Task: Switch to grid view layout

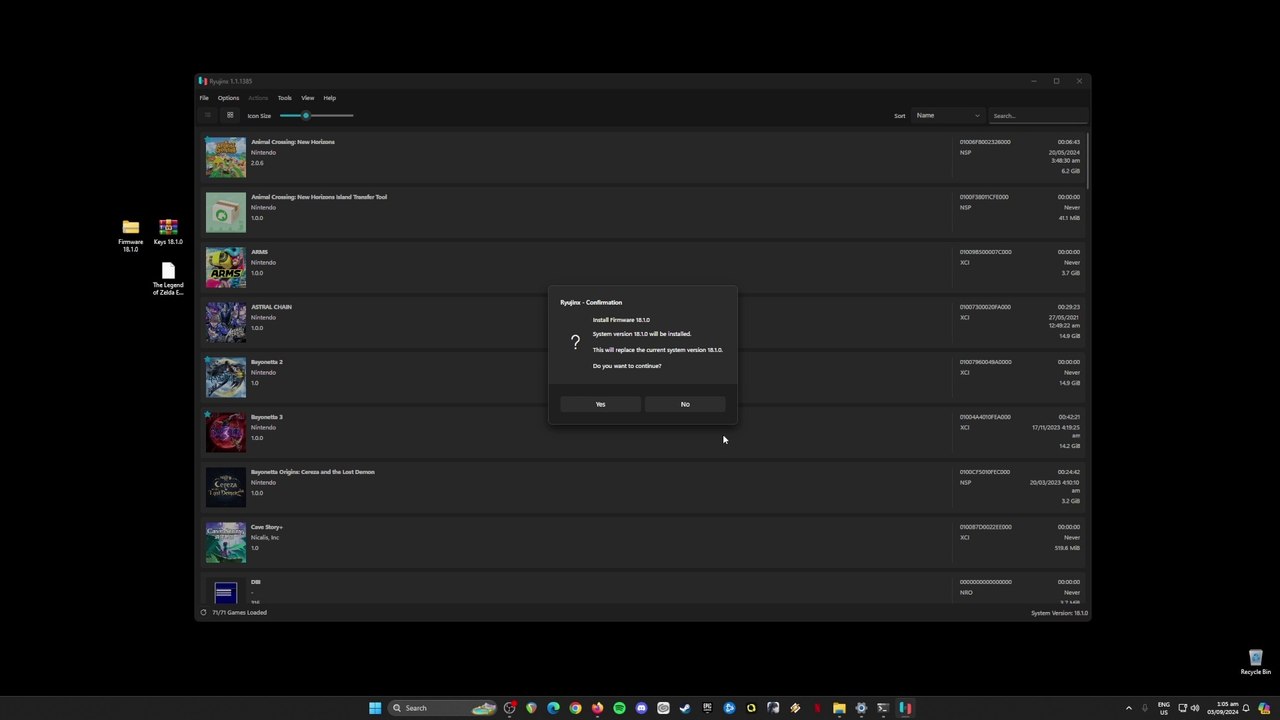Action: coord(230,115)
